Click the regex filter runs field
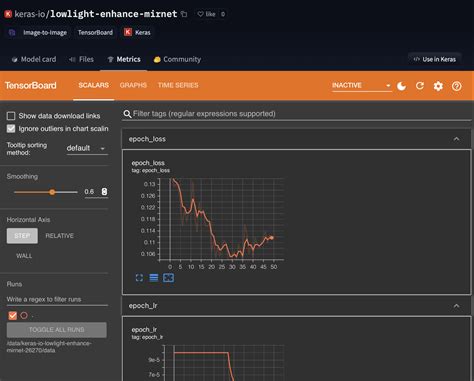This screenshot has width=474, height=381. (x=57, y=299)
